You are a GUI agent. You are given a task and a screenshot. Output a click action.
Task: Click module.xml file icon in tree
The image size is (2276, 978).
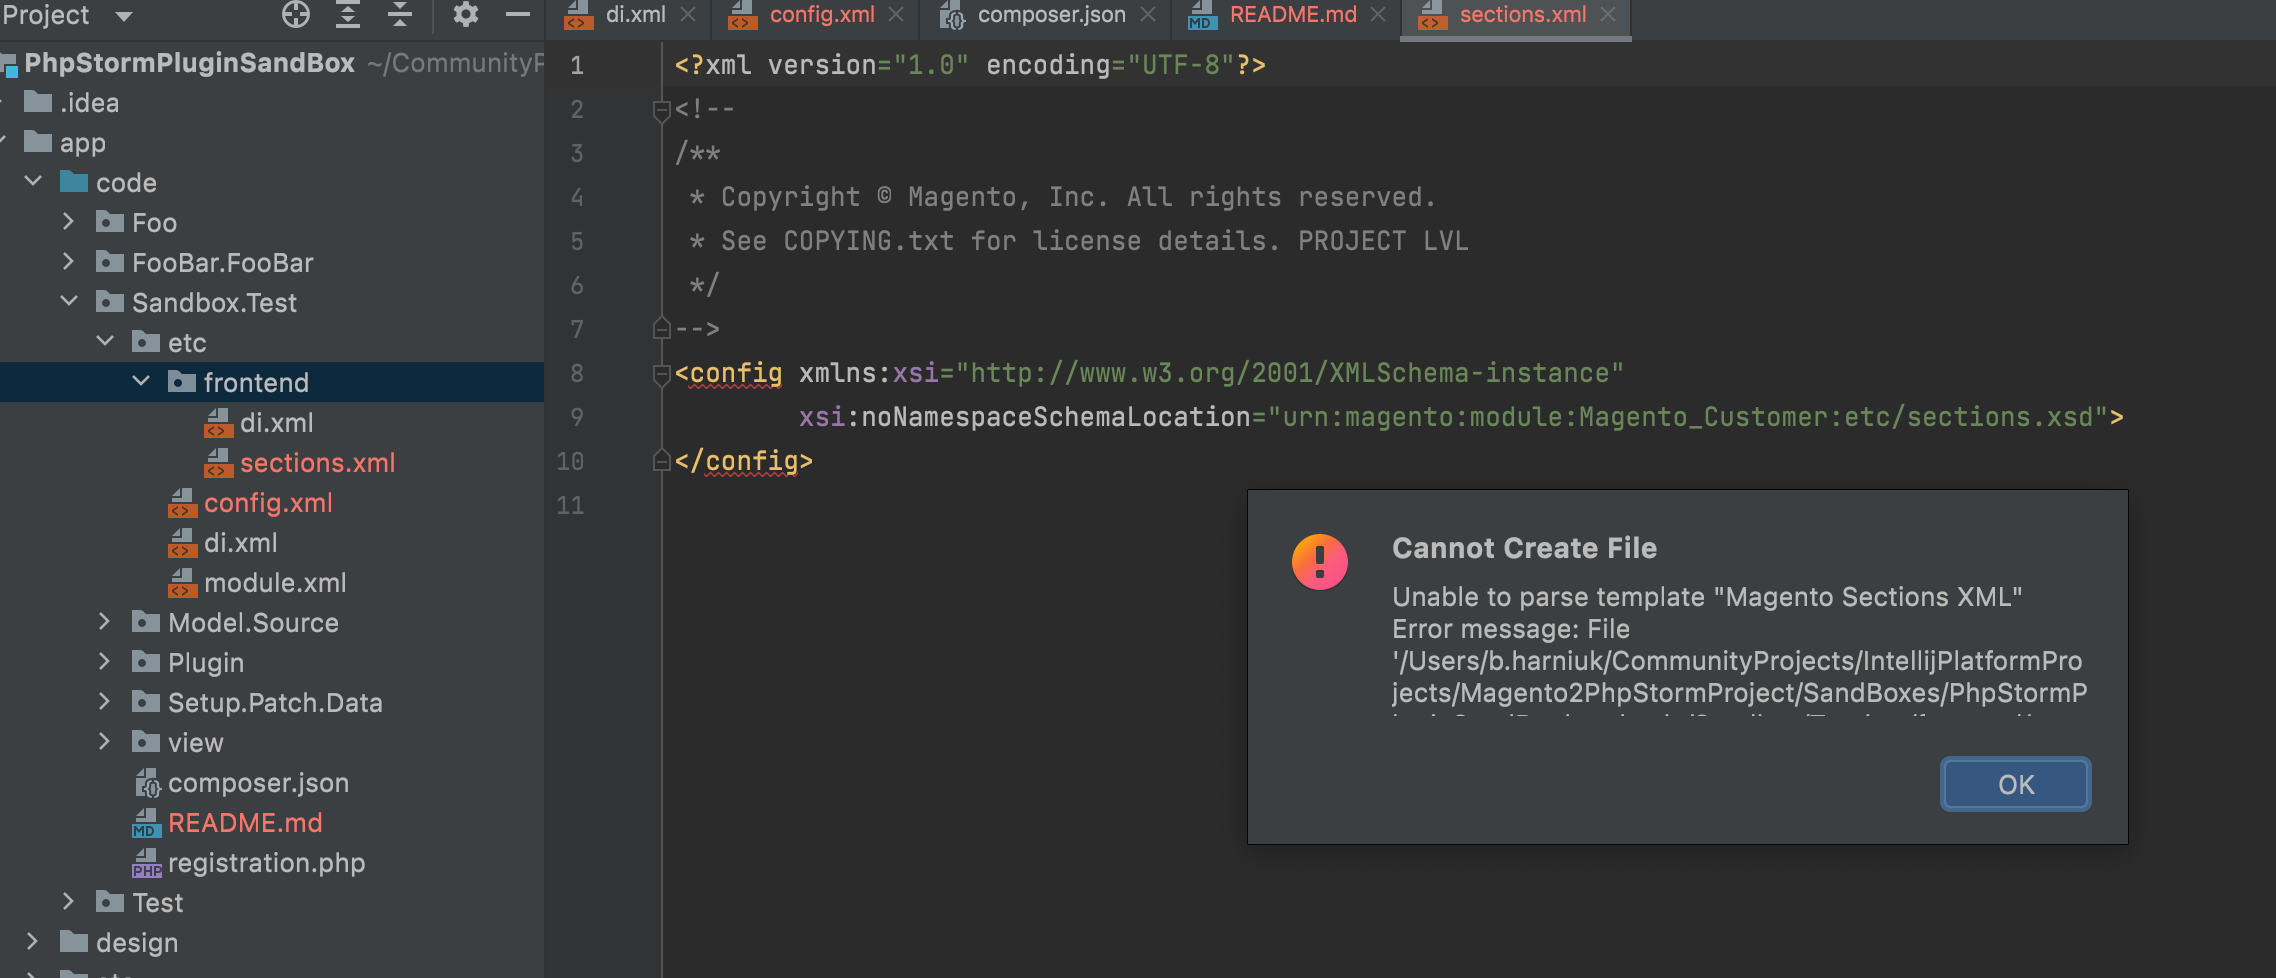182,583
